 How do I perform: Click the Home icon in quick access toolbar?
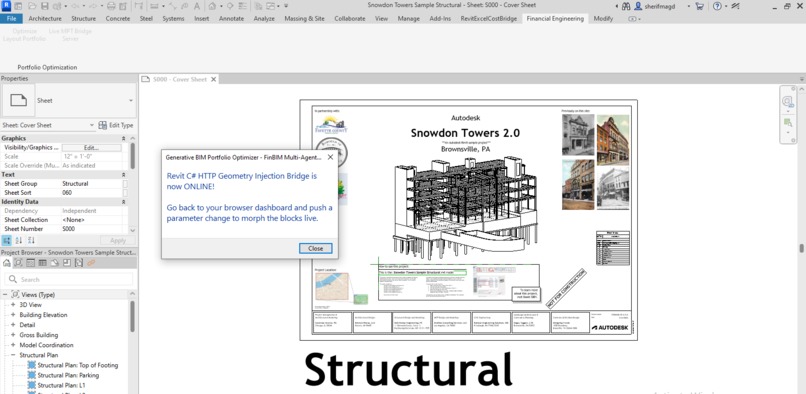tap(18, 6)
